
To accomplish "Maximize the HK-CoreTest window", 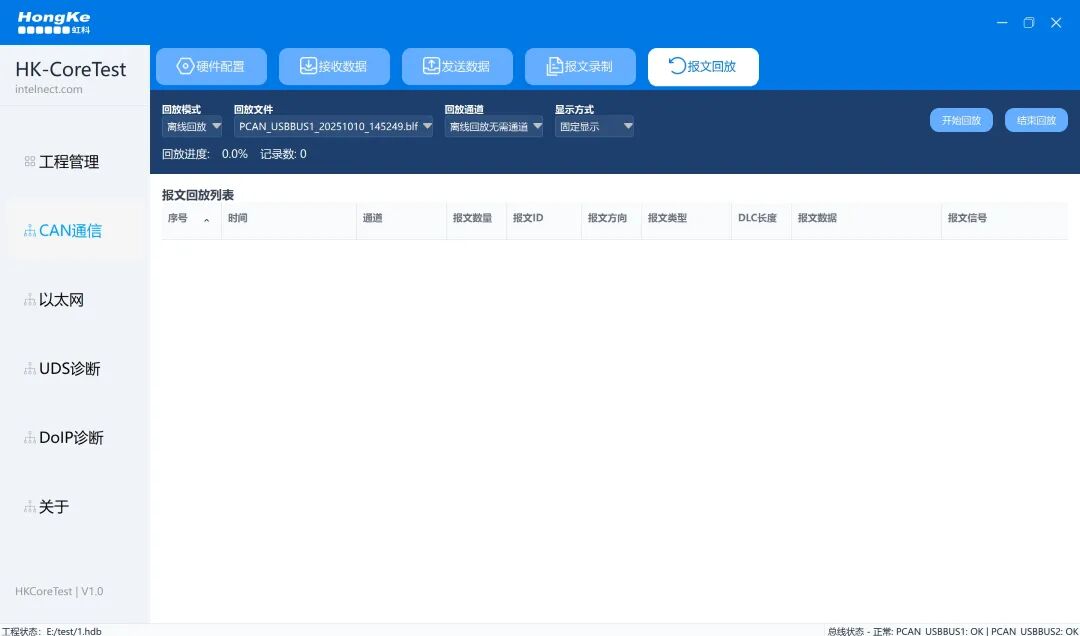I will pos(1029,23).
